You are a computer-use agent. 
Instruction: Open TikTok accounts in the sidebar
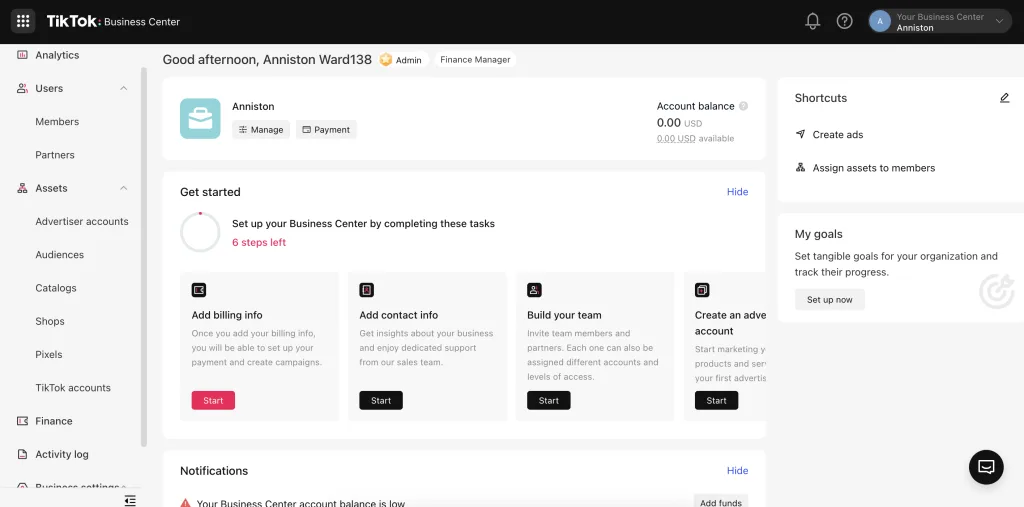73,388
